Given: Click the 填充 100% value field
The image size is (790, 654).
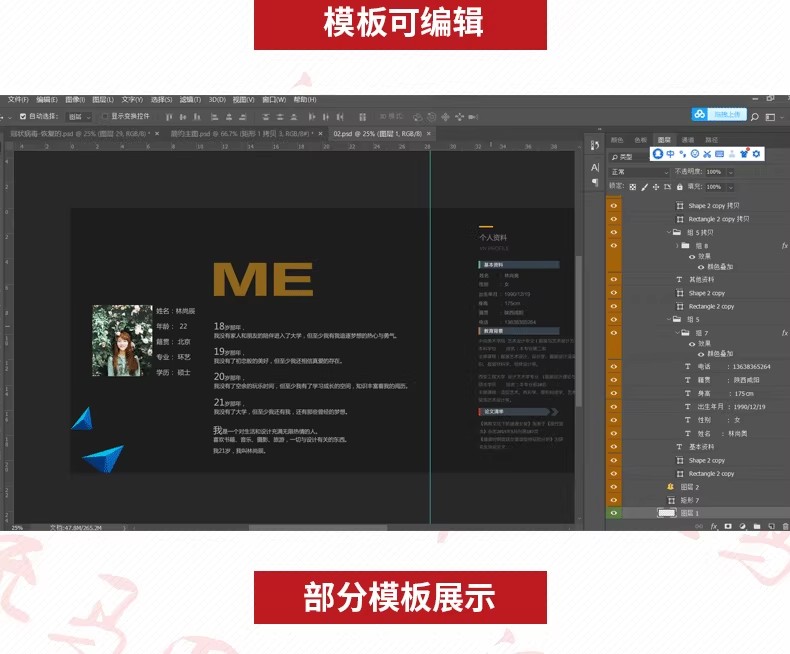Looking at the screenshot, I should 714,187.
